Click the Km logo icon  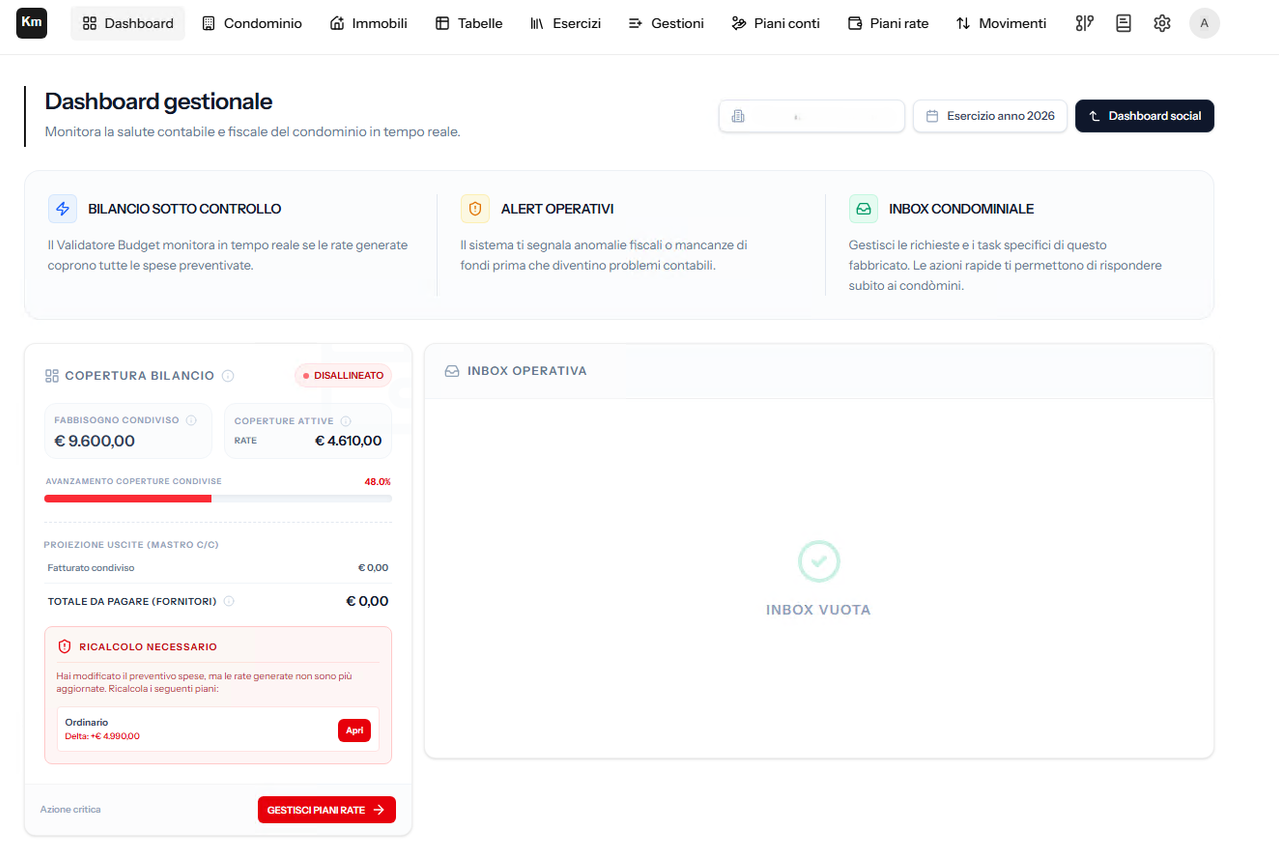(32, 22)
